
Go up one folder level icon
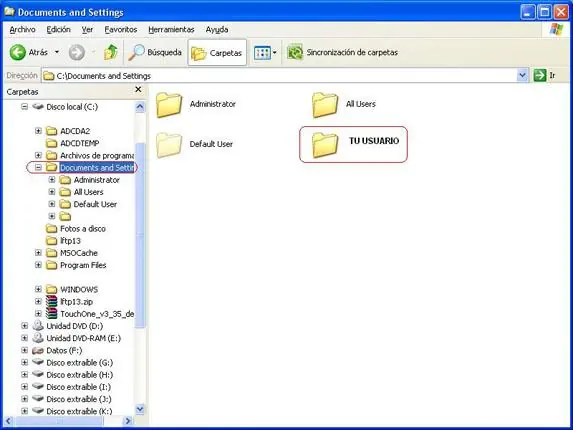(111, 52)
